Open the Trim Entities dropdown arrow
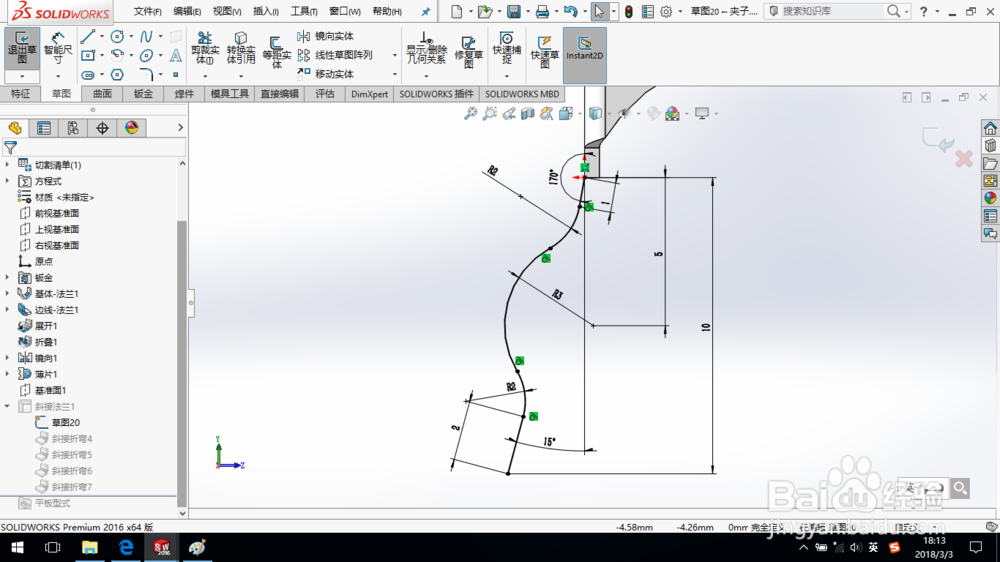1000x562 pixels. 205,77
